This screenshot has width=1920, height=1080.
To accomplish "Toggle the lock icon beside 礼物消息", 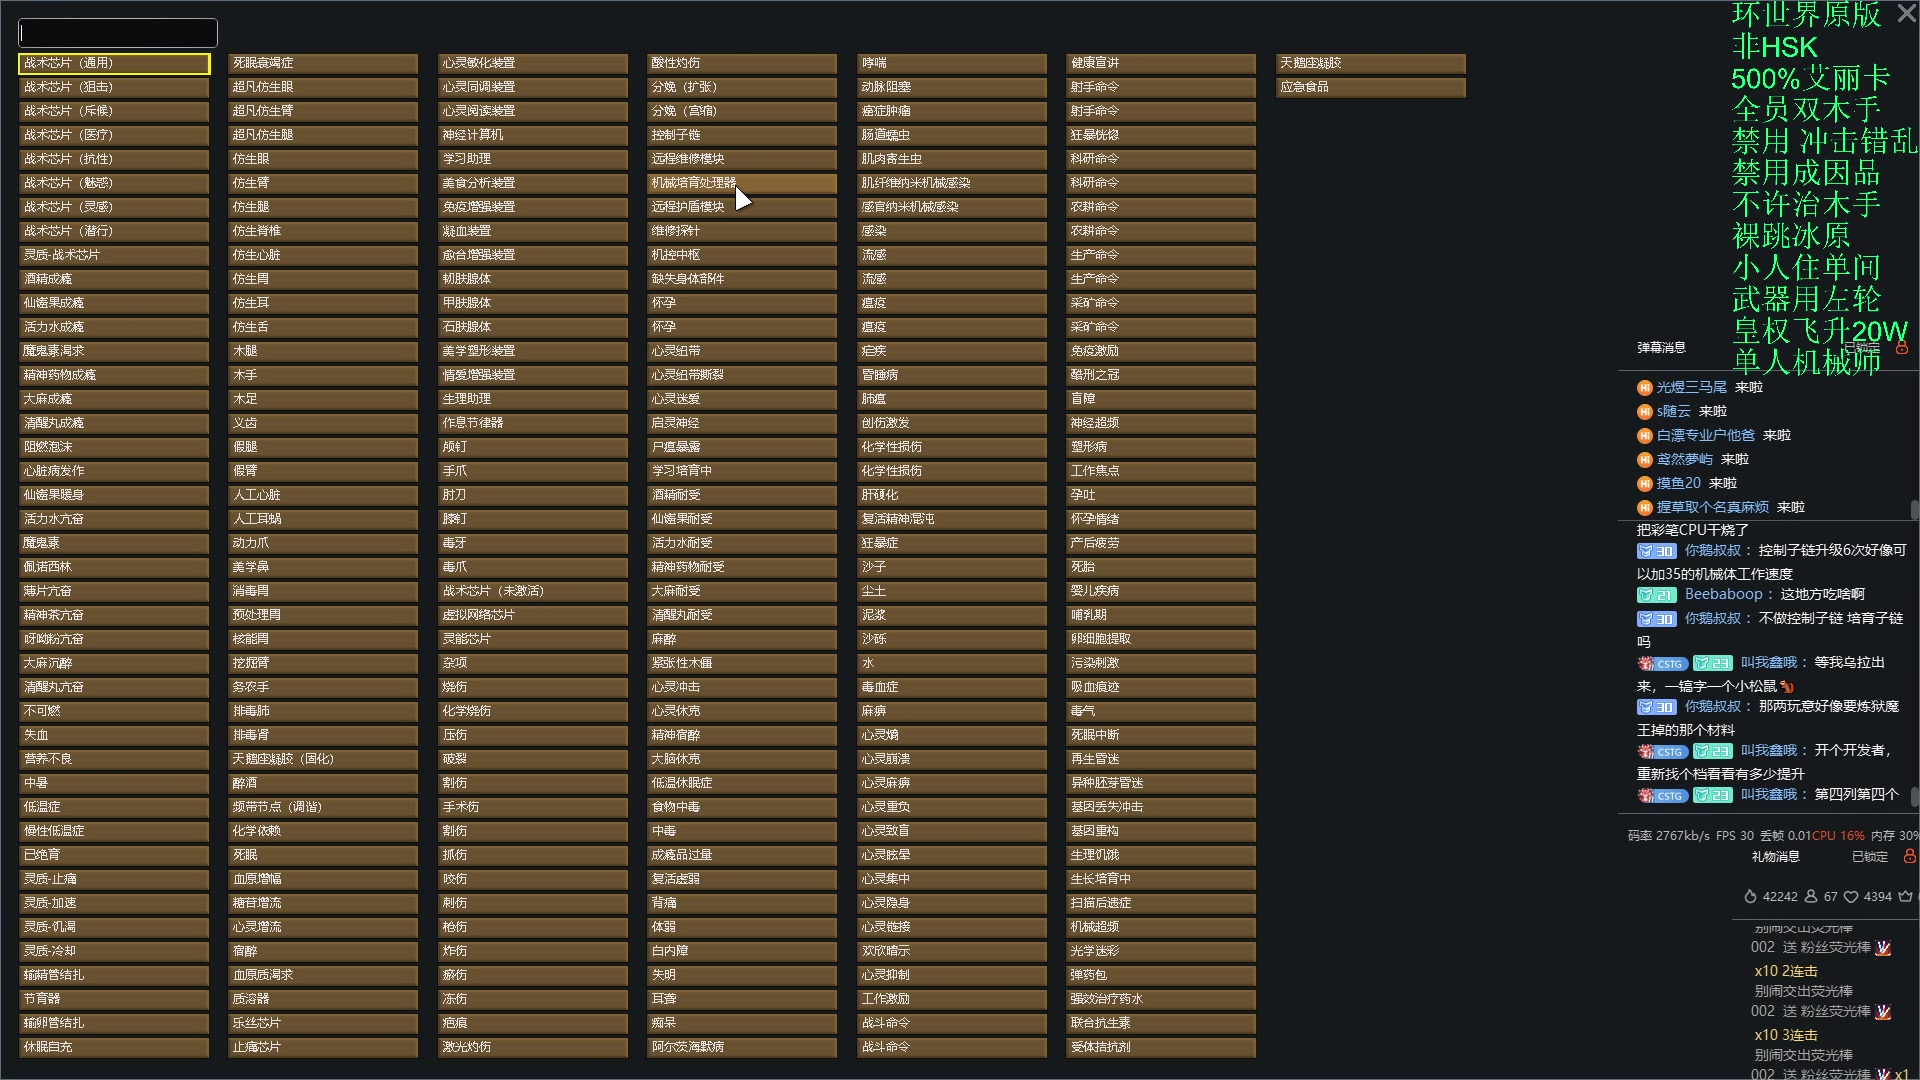I will [x=1909, y=856].
